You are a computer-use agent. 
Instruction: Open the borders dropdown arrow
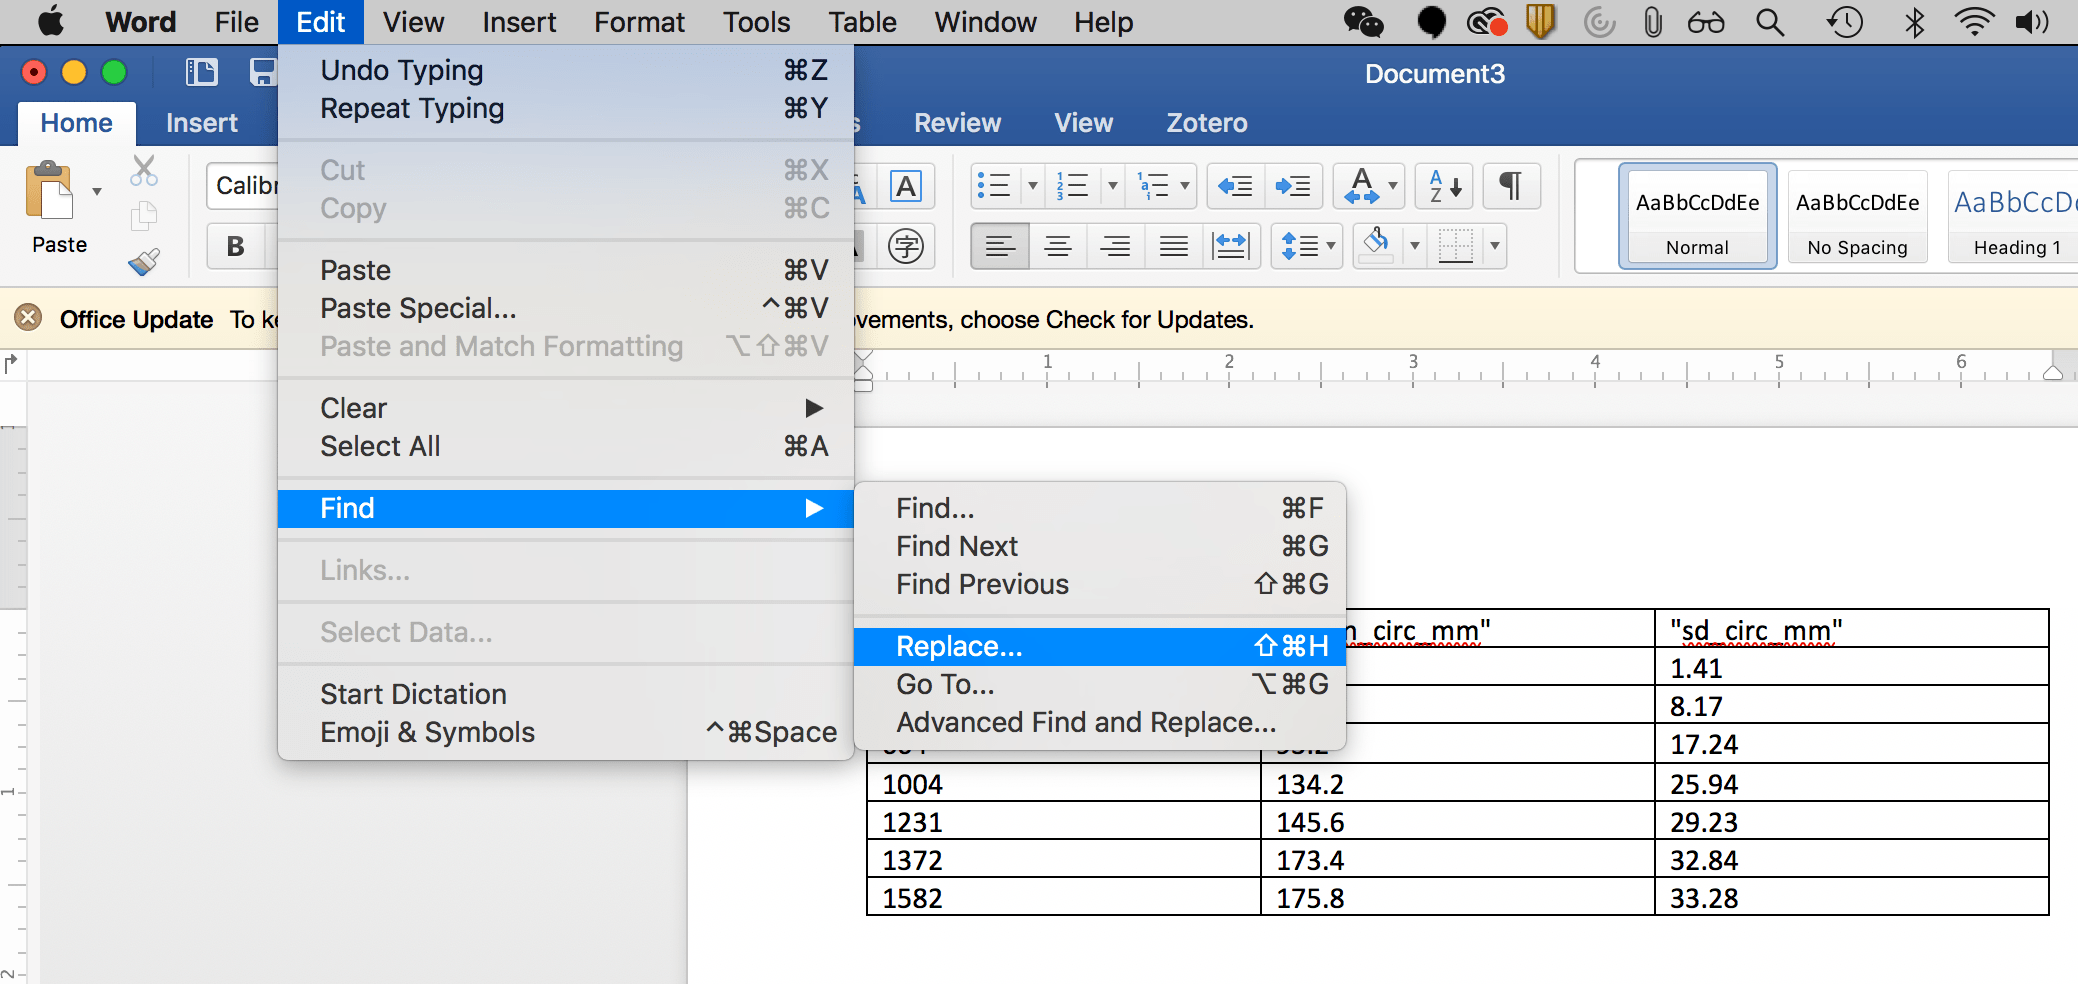[x=1494, y=246]
